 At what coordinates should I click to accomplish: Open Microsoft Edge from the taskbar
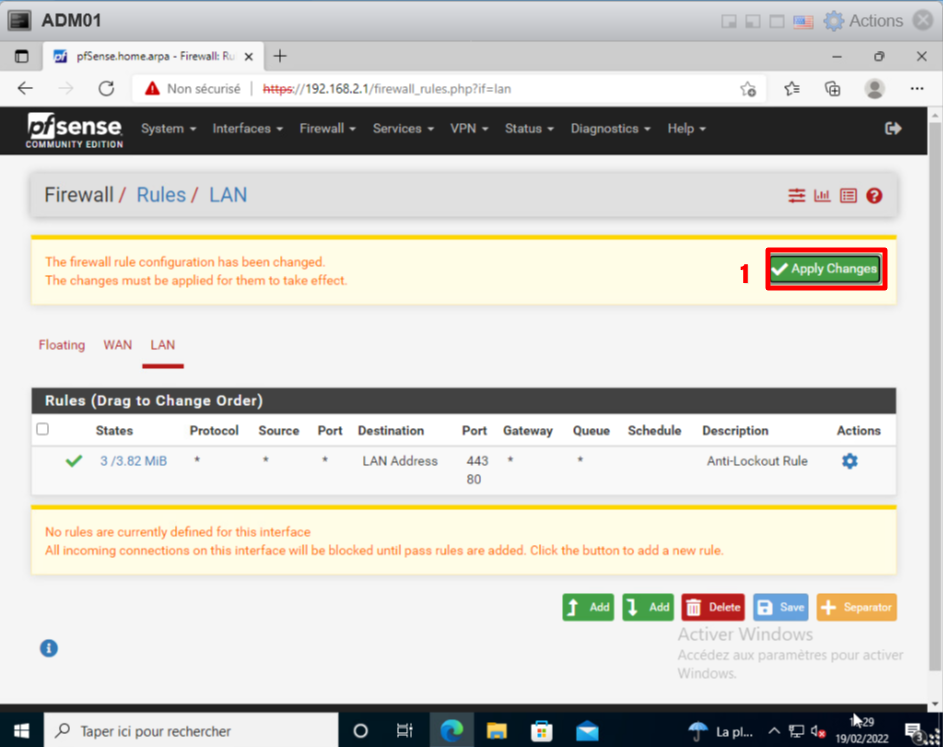click(x=451, y=730)
